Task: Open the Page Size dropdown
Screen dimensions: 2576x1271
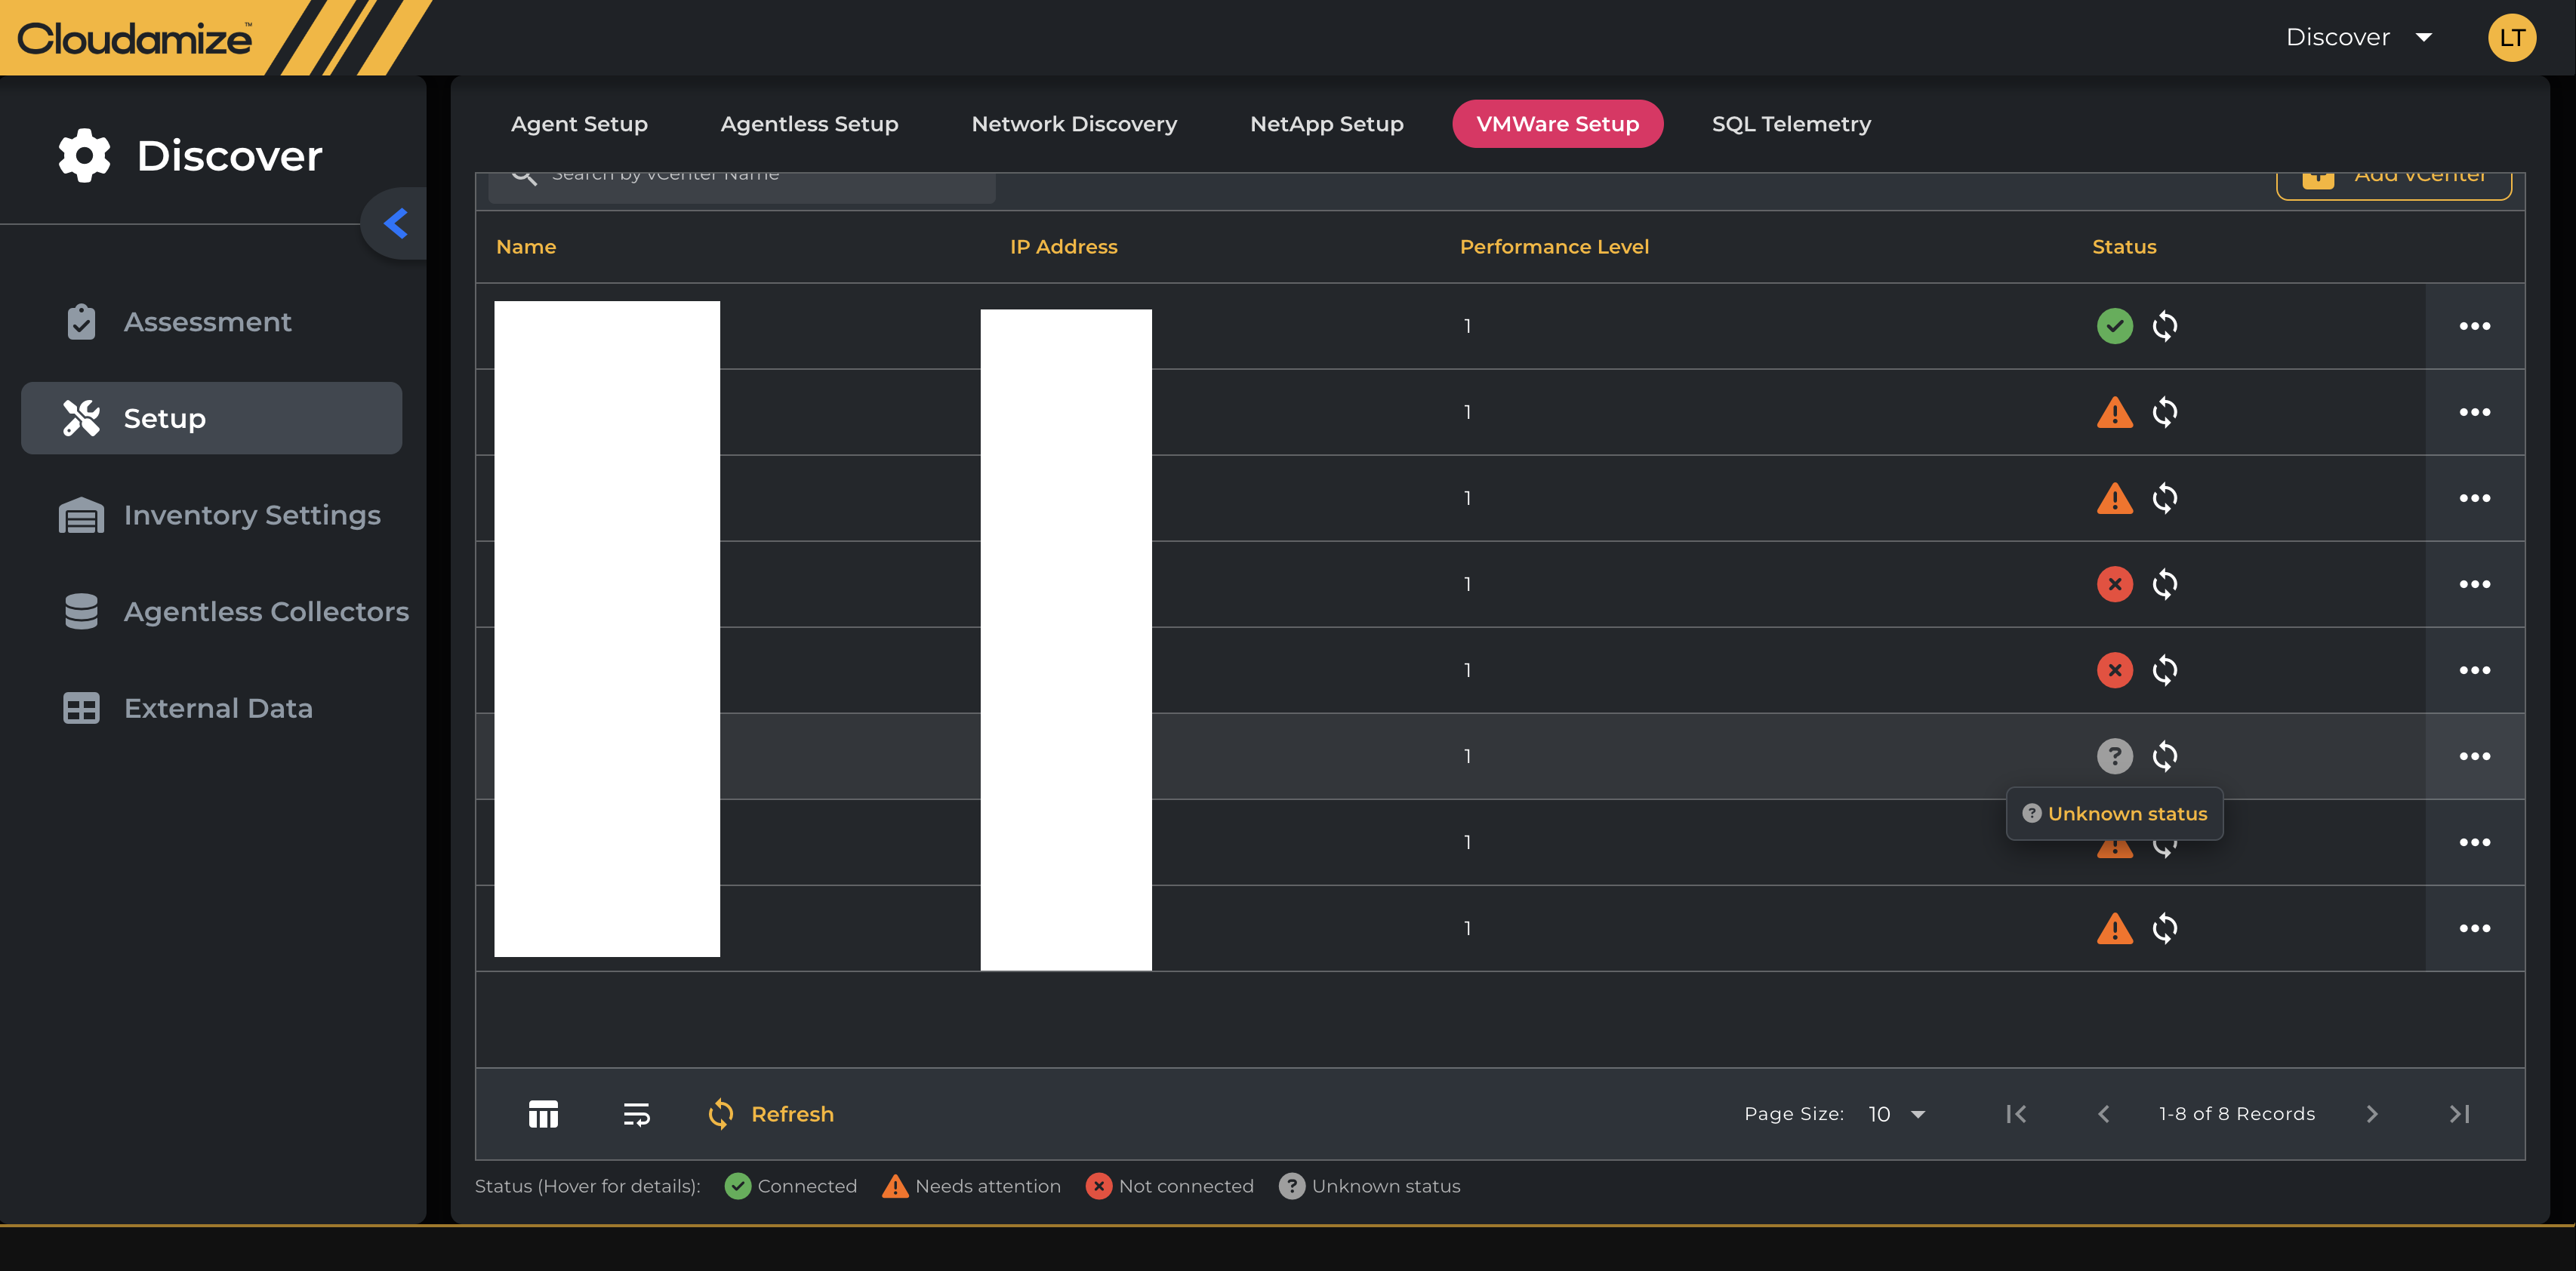Action: 1896,1114
